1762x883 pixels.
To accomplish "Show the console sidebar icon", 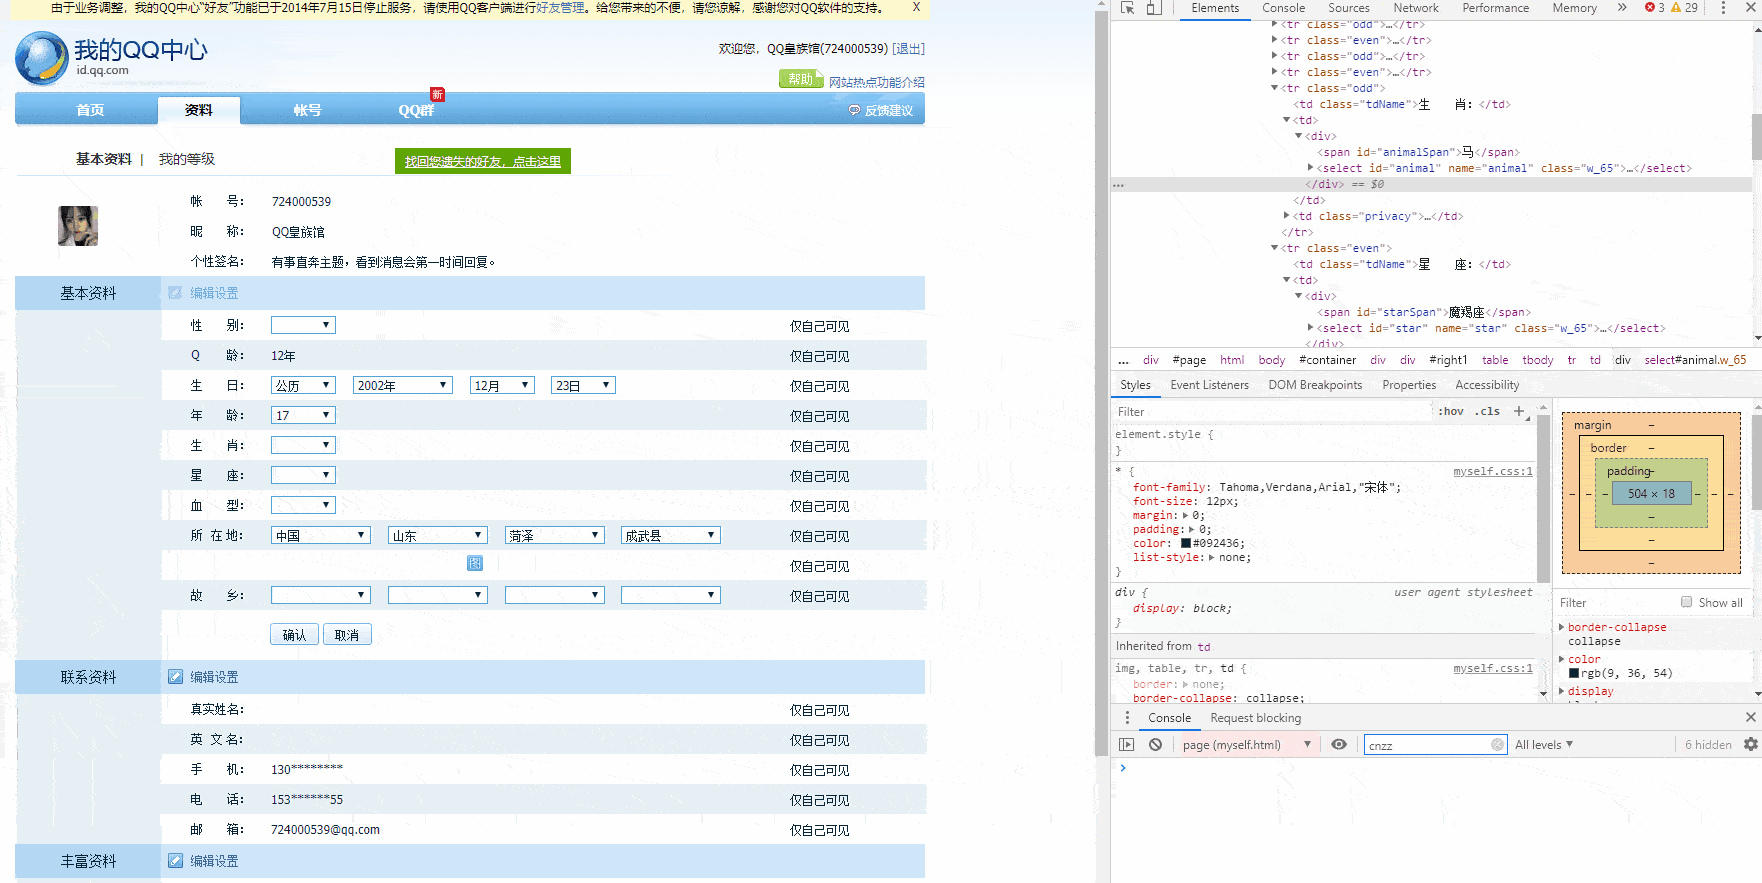I will coord(1127,745).
